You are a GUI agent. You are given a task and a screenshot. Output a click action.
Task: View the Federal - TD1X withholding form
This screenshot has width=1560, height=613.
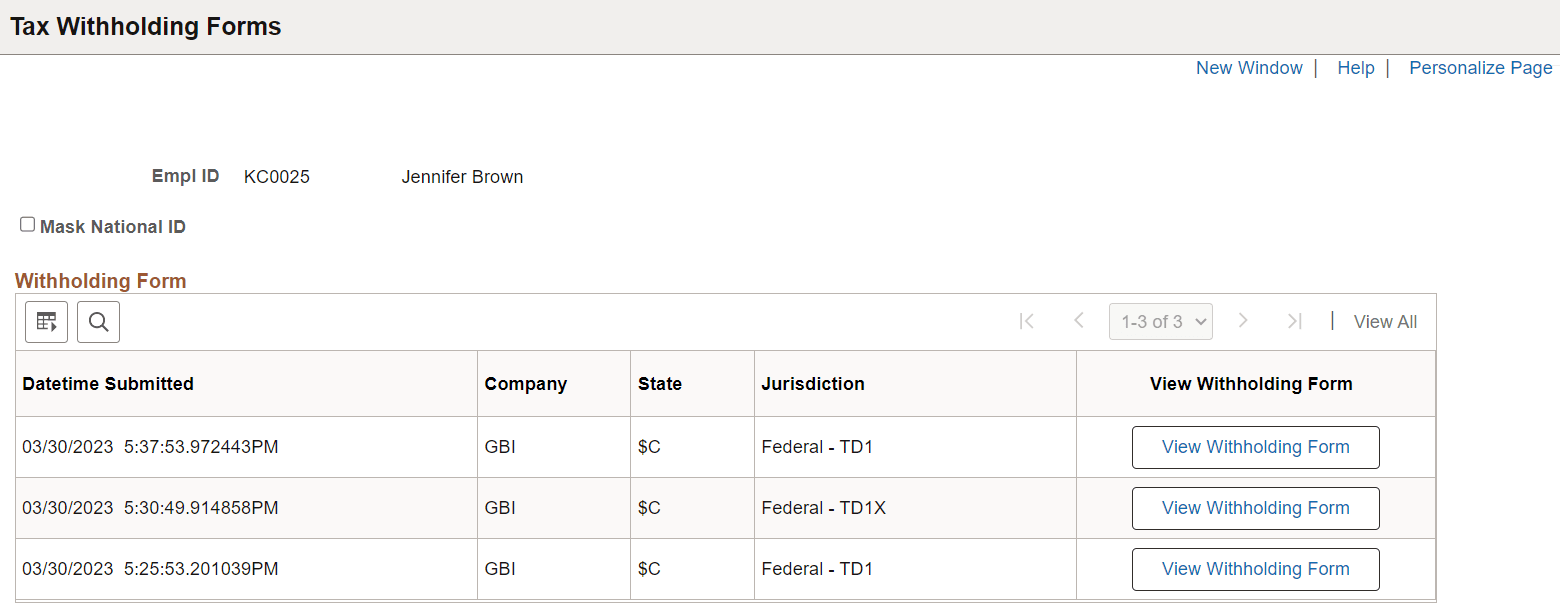point(1255,508)
